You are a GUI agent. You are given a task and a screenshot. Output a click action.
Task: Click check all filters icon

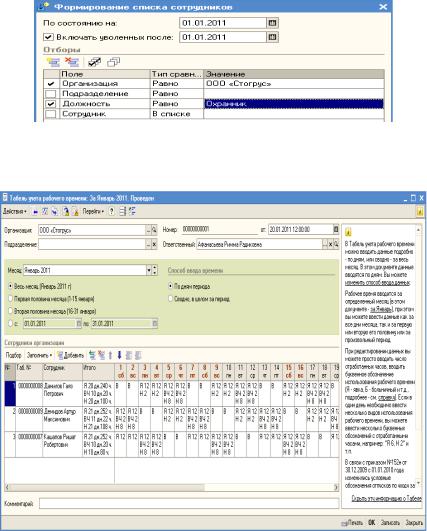pos(94,62)
